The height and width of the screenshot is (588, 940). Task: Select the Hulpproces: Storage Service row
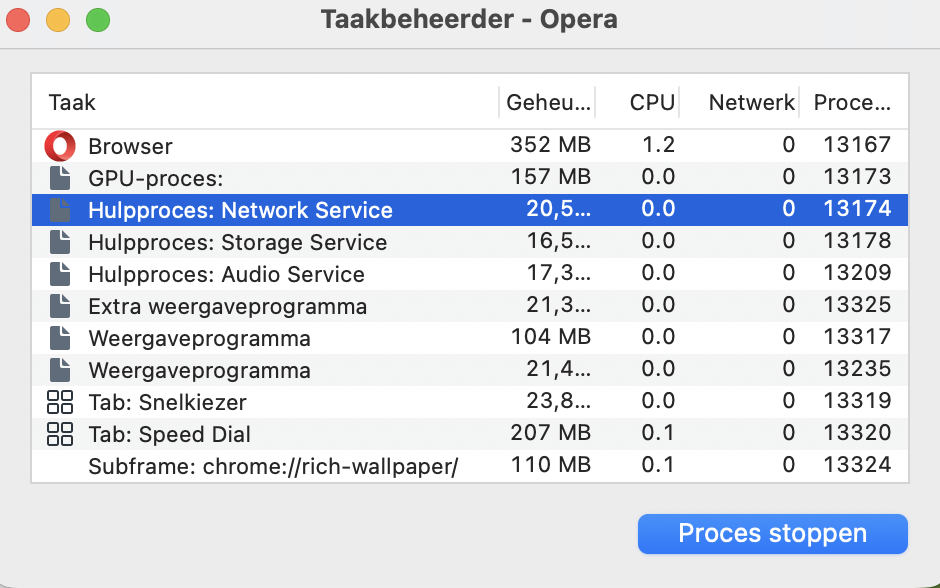pyautogui.click(x=300, y=241)
